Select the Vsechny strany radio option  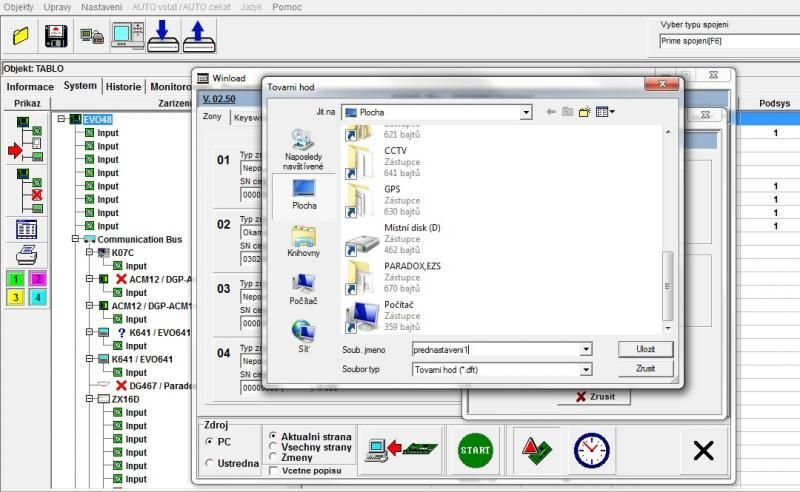click(x=274, y=447)
